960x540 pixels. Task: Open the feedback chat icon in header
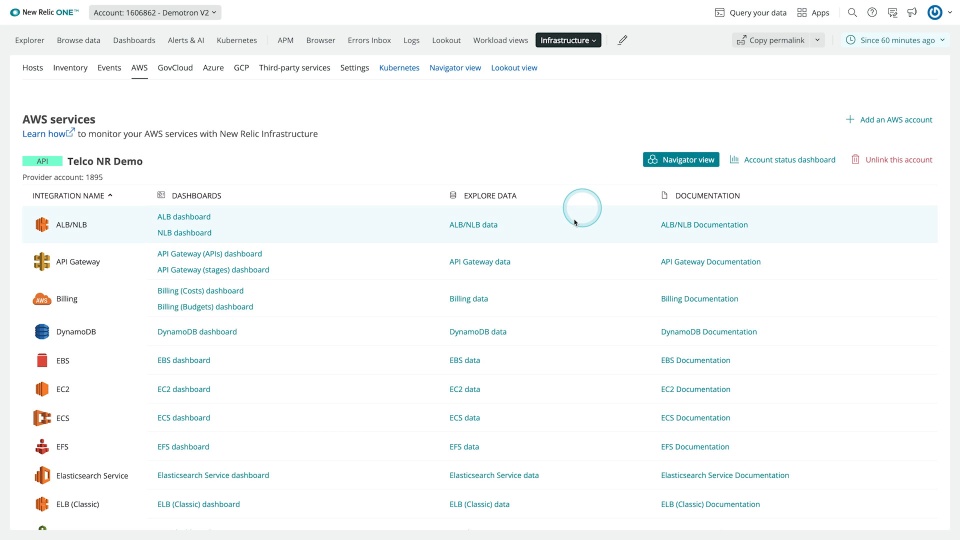pyautogui.click(x=892, y=12)
